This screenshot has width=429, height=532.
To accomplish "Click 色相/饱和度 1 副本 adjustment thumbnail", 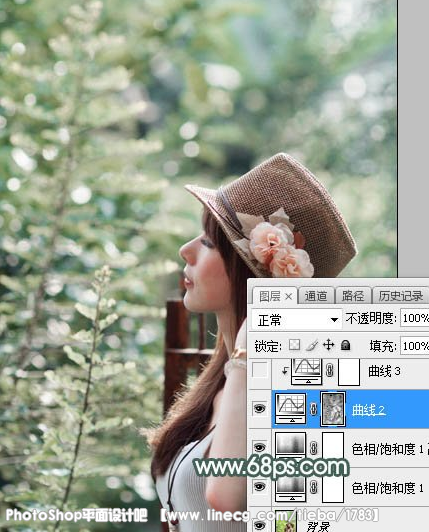I will (291, 445).
